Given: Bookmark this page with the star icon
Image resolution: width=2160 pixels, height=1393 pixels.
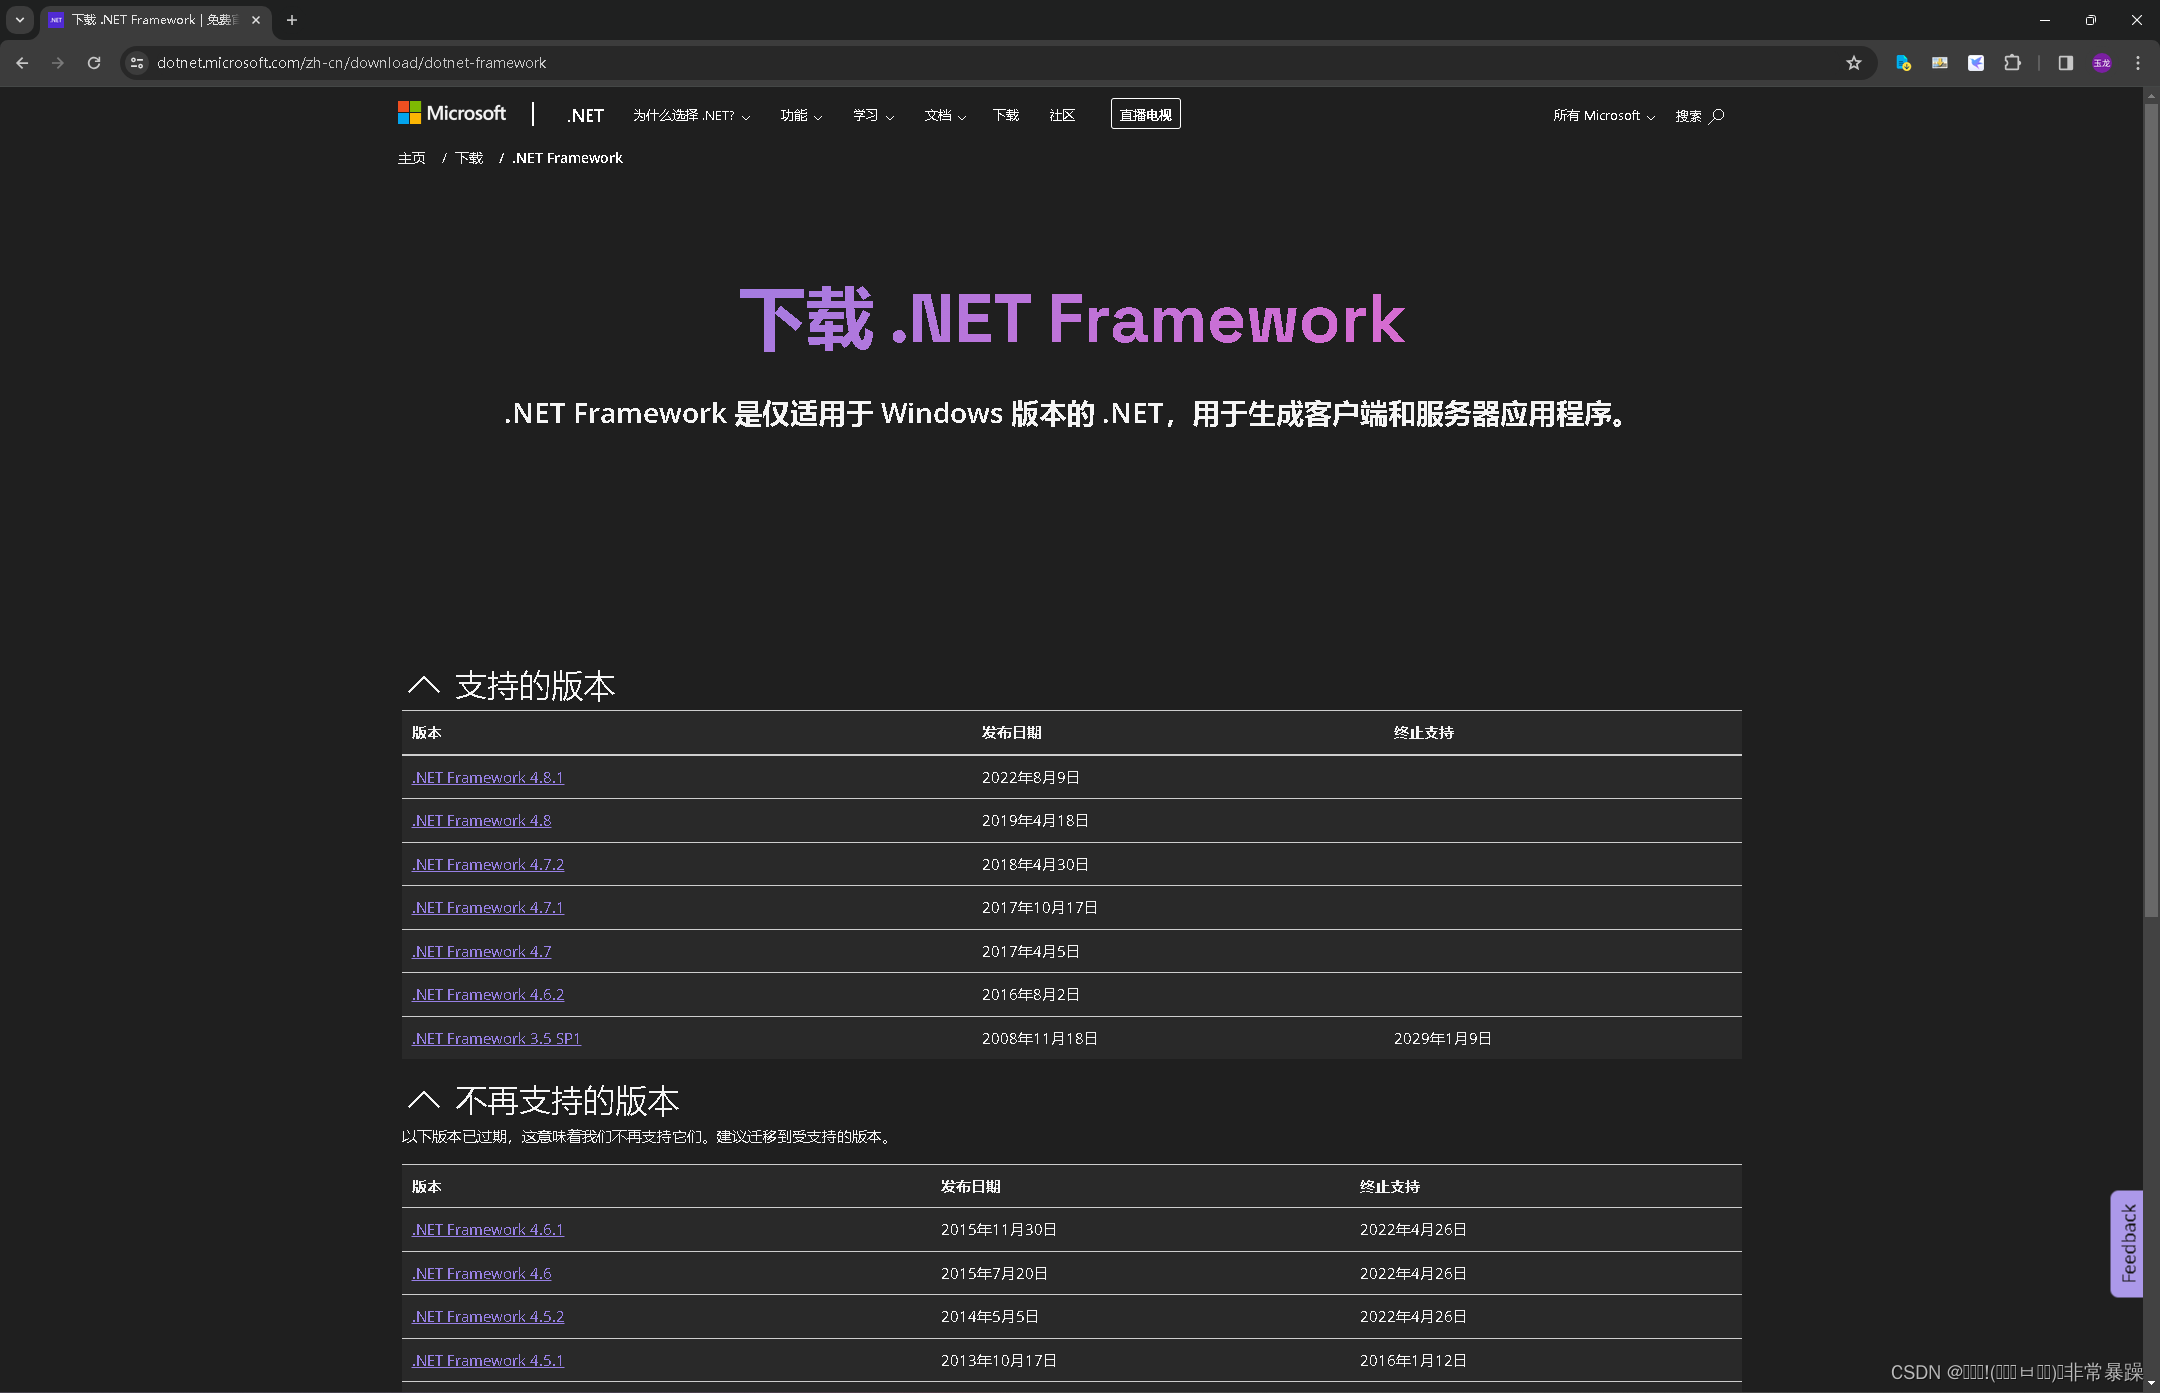Looking at the screenshot, I should pos(1853,62).
